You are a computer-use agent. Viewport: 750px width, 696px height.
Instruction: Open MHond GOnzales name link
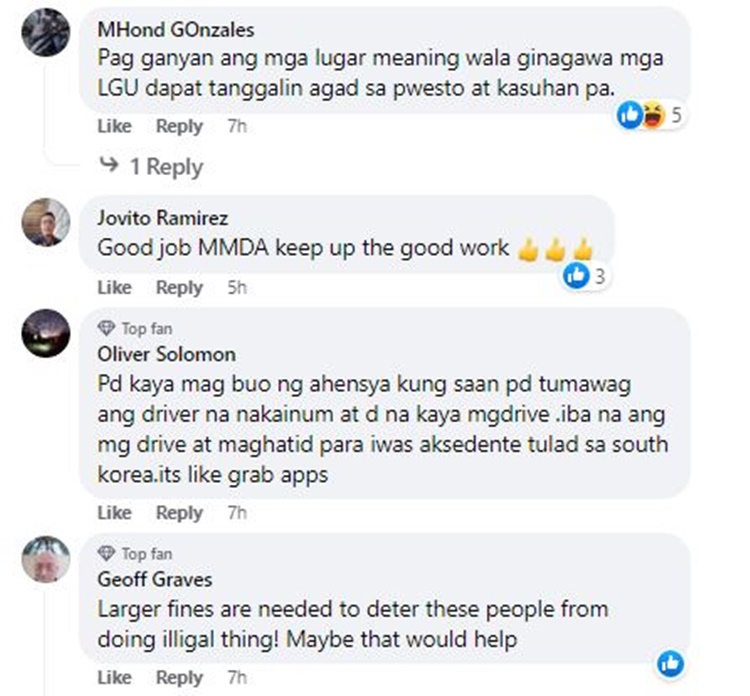pyautogui.click(x=176, y=30)
